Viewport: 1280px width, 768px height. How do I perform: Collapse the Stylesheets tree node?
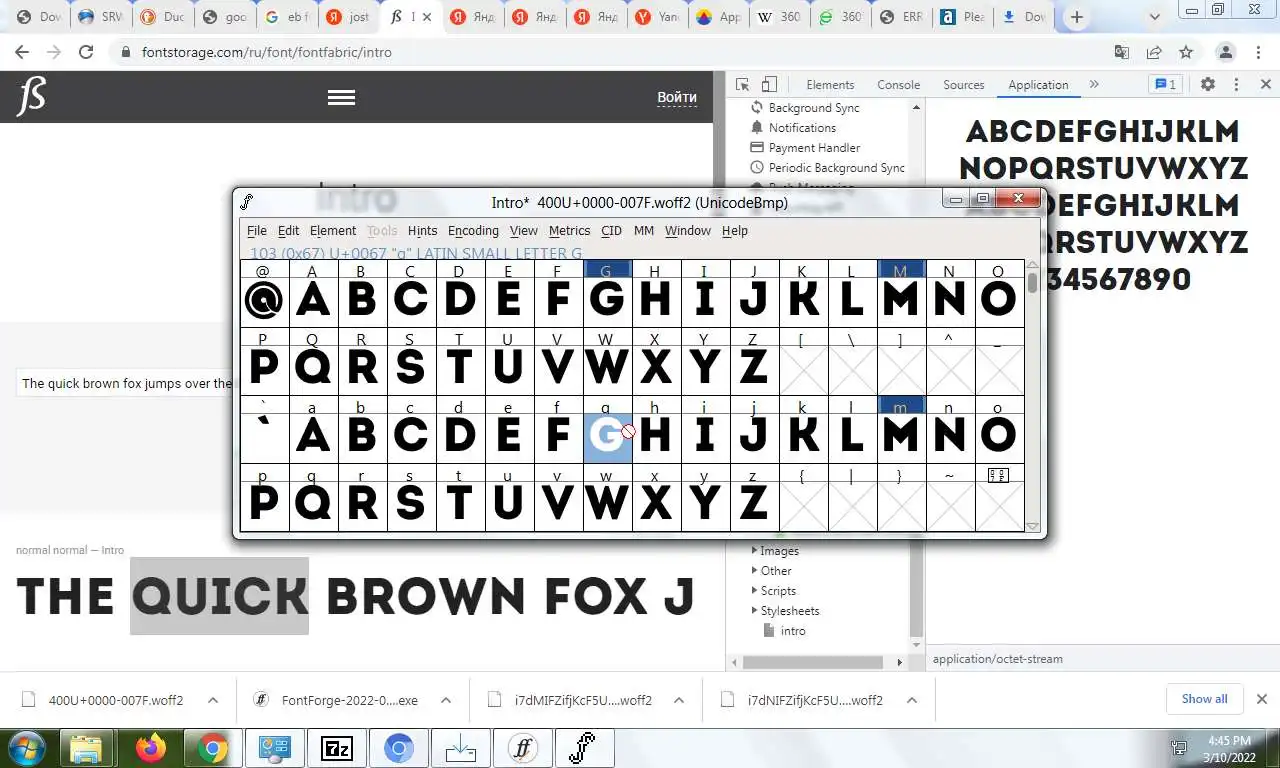[755, 611]
